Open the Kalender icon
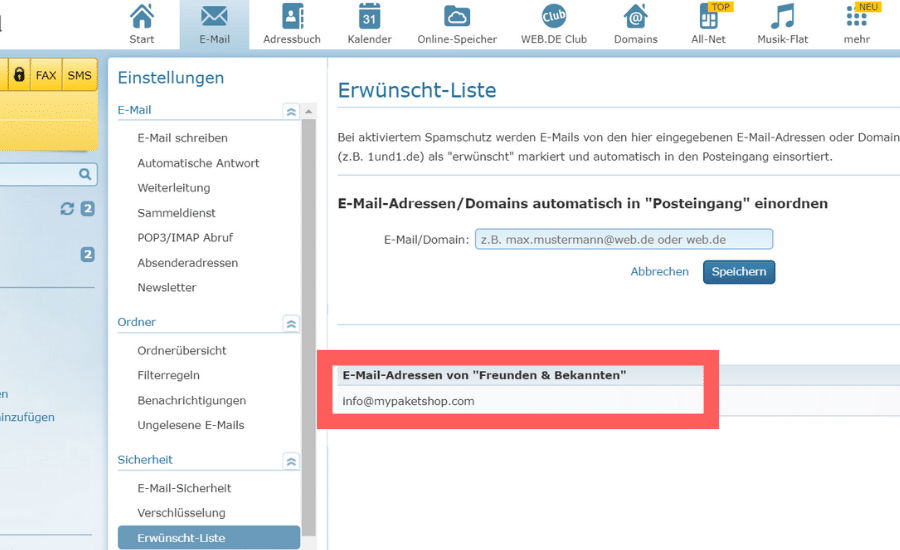 369,17
